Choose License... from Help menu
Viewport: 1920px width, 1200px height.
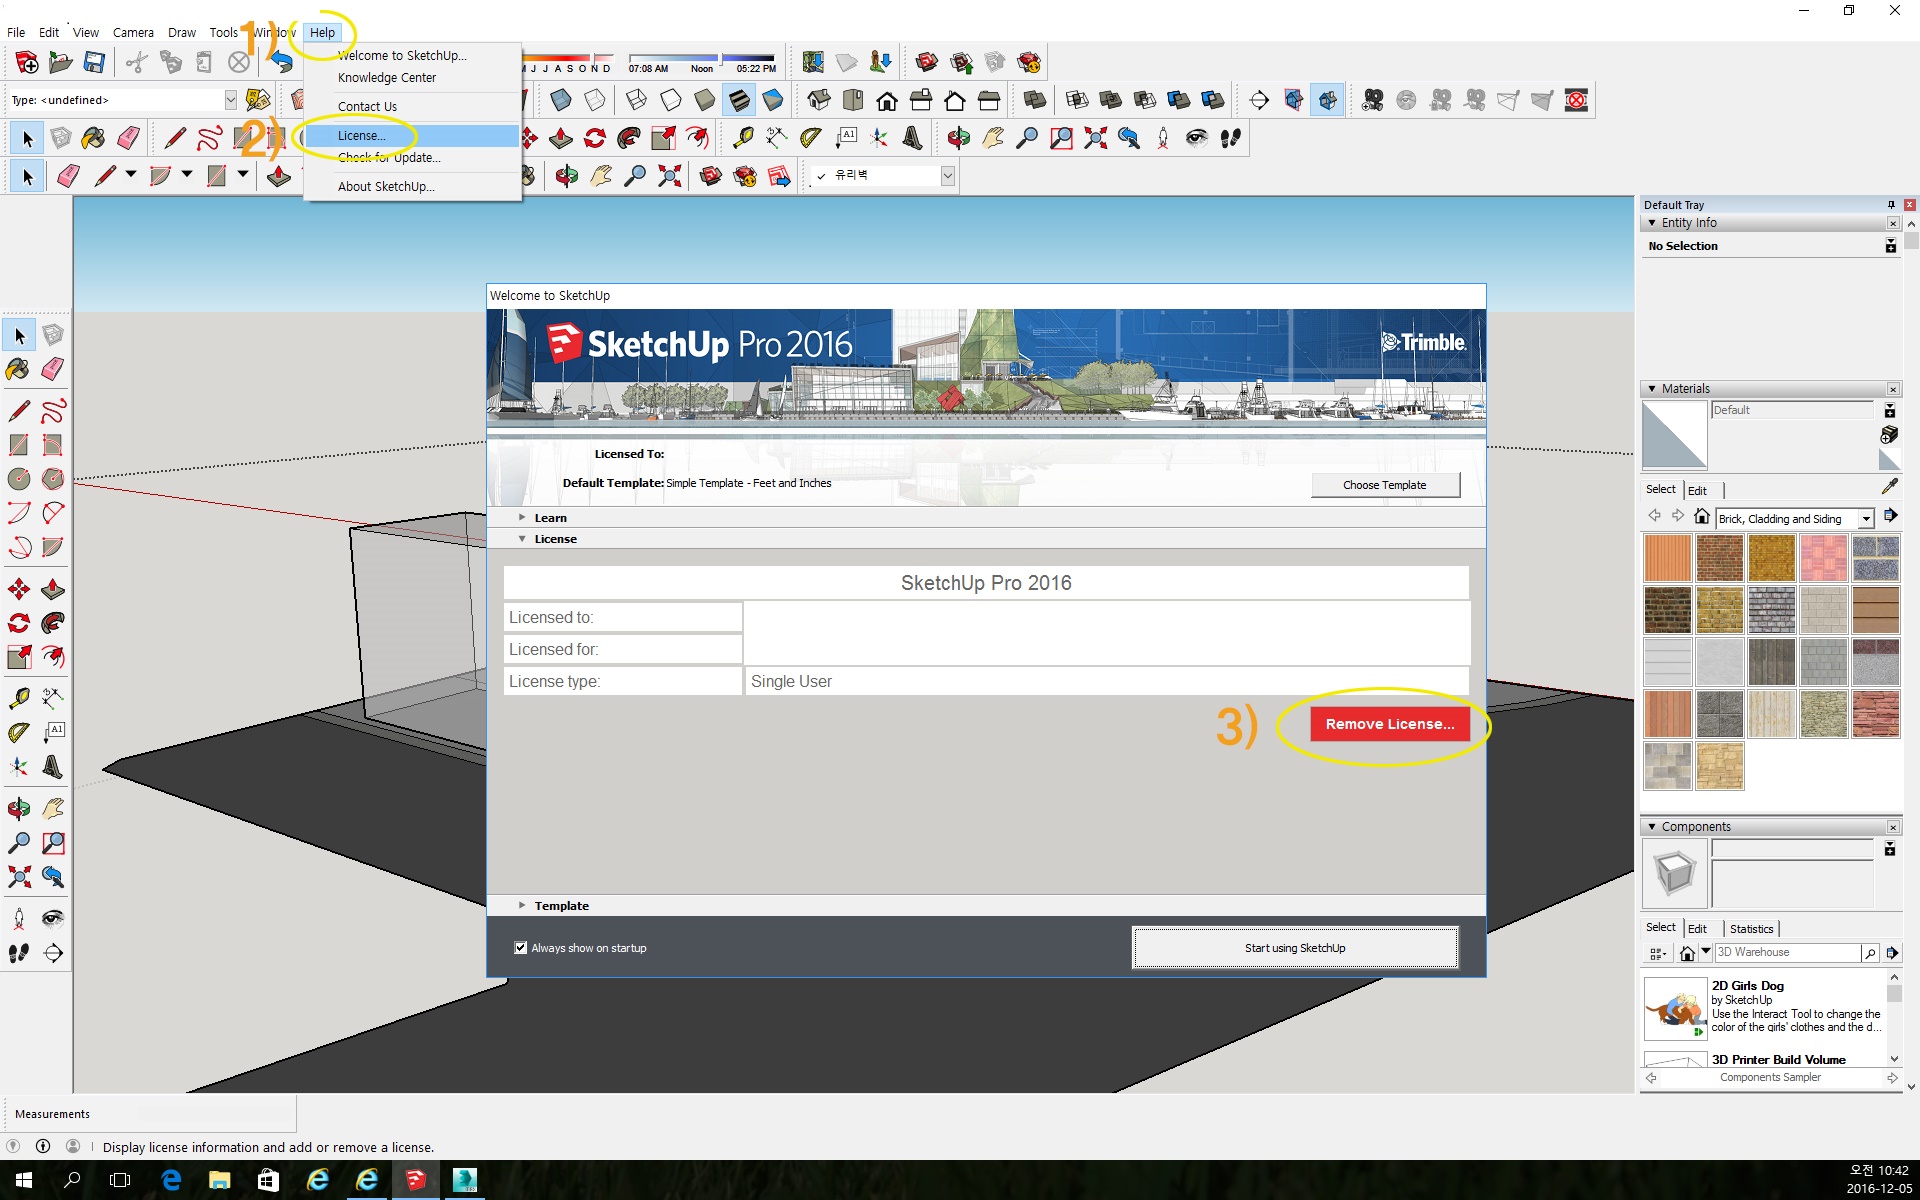point(412,135)
